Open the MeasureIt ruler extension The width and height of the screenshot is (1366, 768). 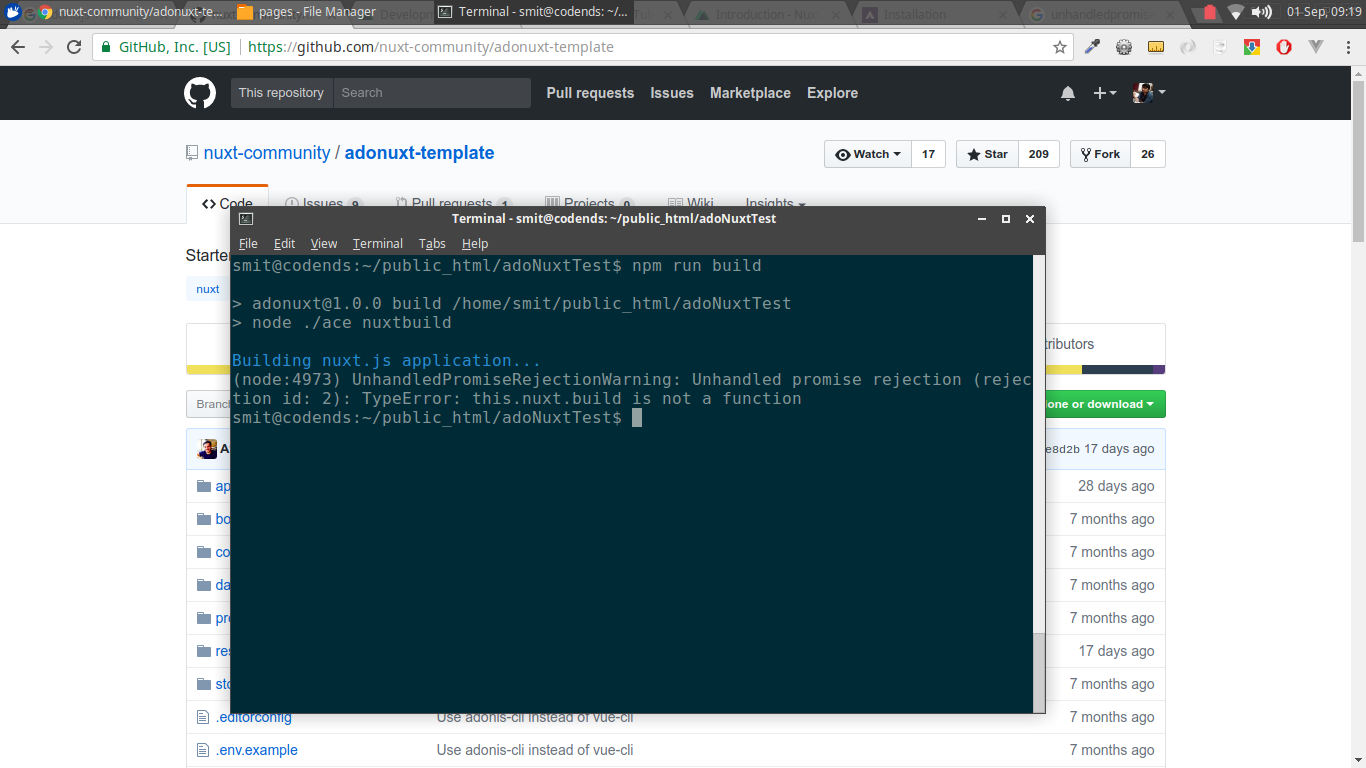[x=1156, y=46]
